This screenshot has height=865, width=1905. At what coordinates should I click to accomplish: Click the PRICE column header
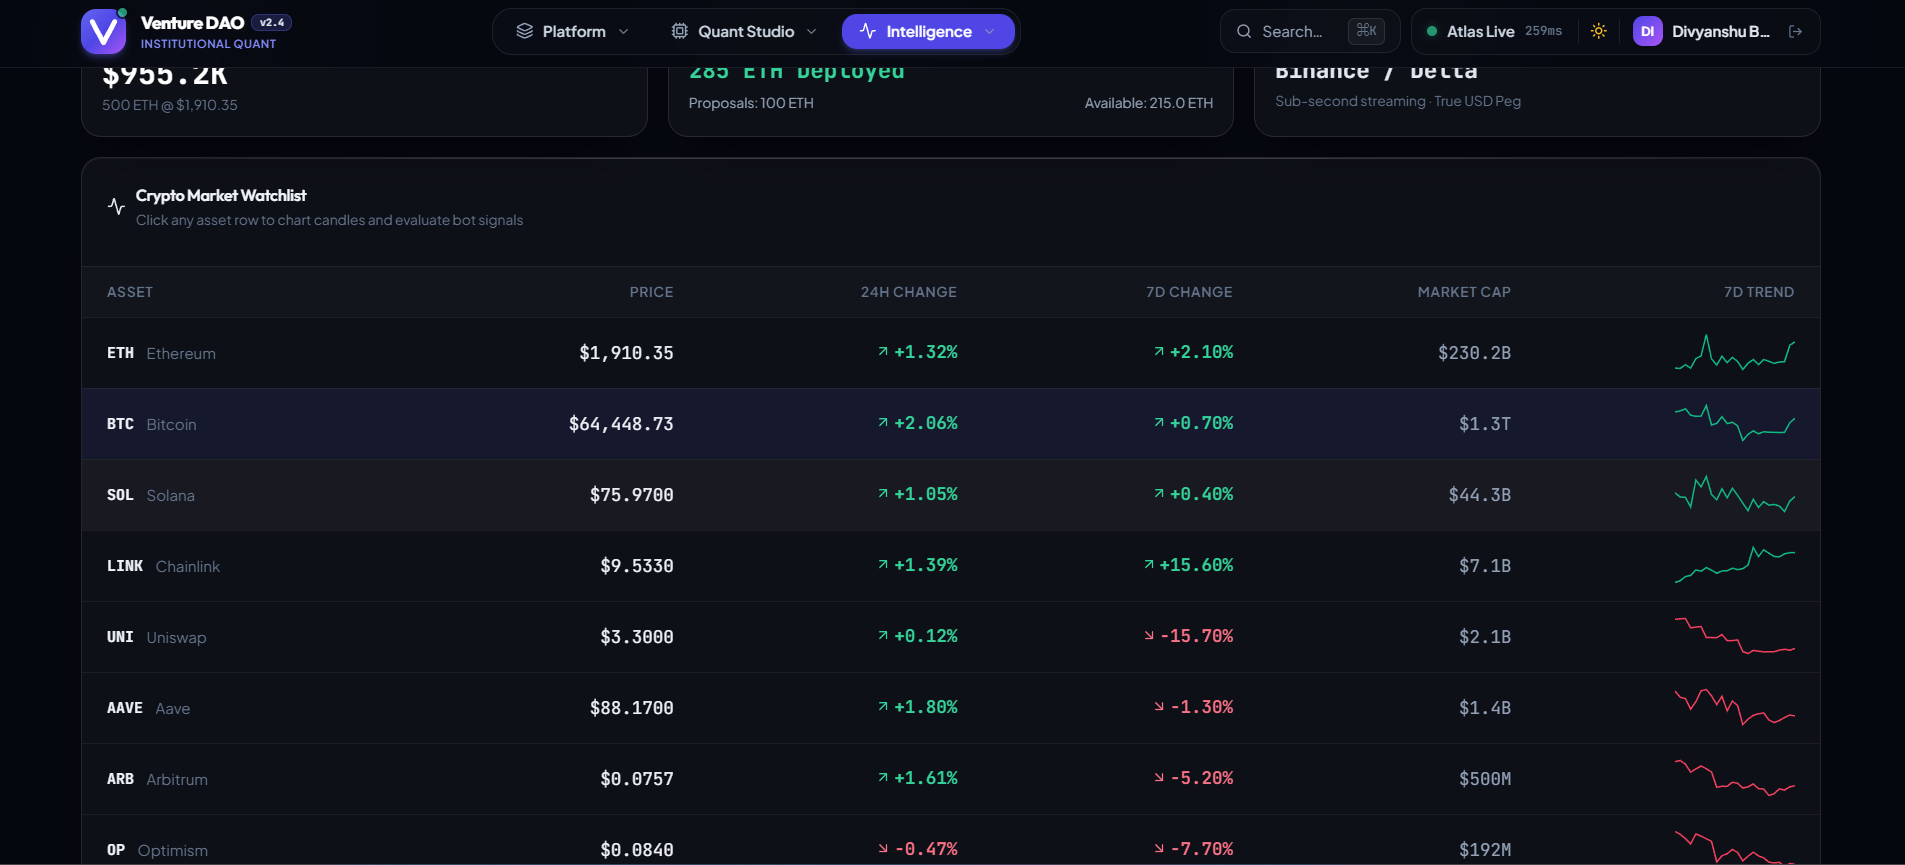tap(651, 292)
